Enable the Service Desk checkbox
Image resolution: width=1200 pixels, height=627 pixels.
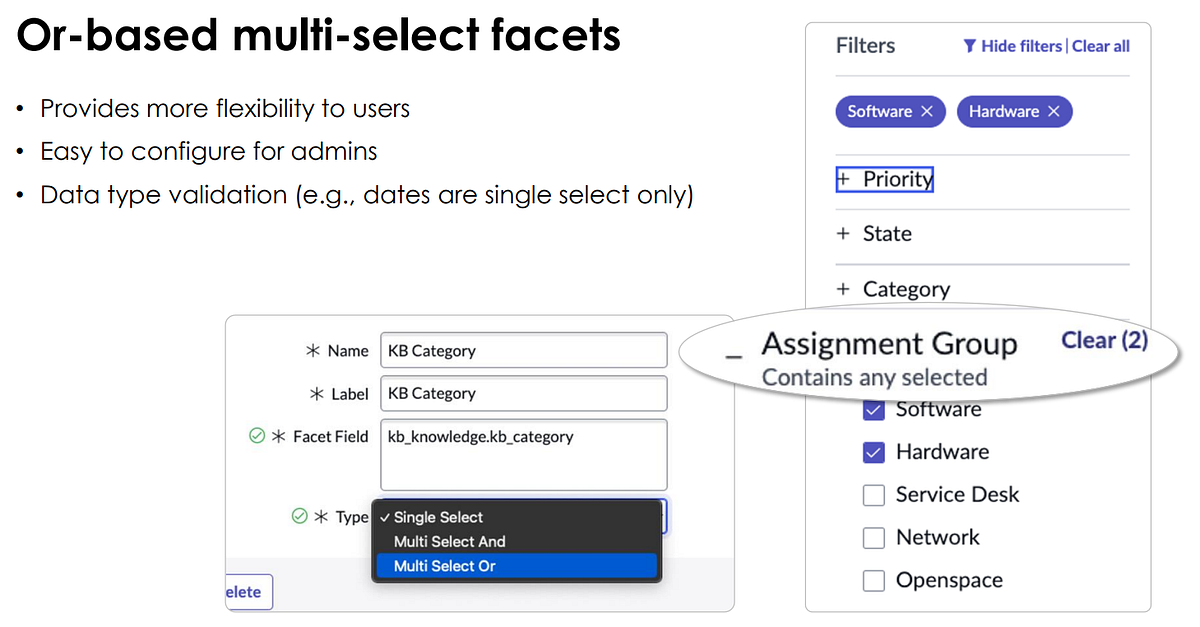(x=873, y=494)
